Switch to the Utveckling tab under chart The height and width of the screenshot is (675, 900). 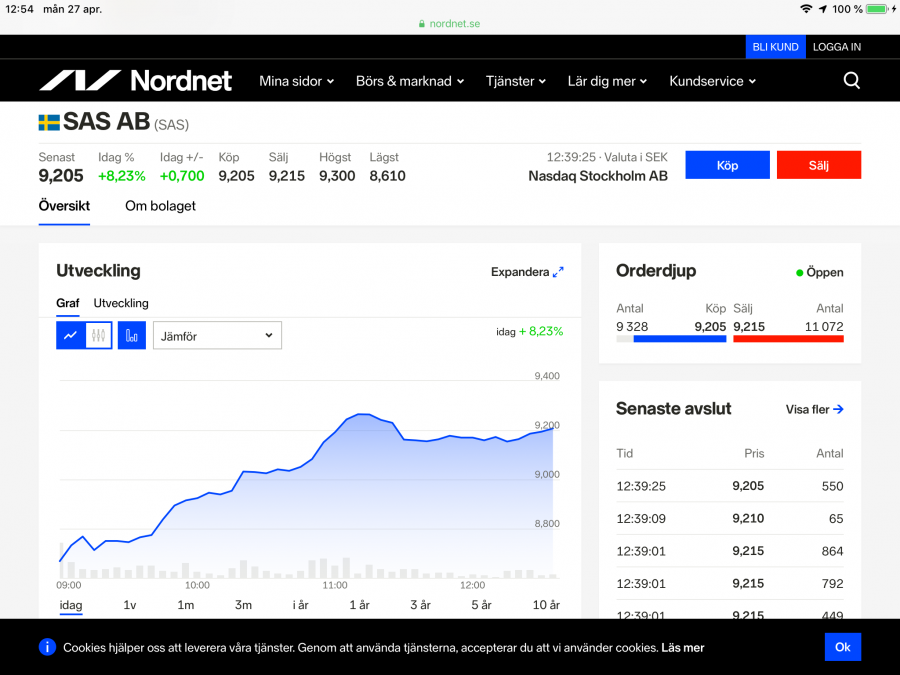click(x=121, y=303)
